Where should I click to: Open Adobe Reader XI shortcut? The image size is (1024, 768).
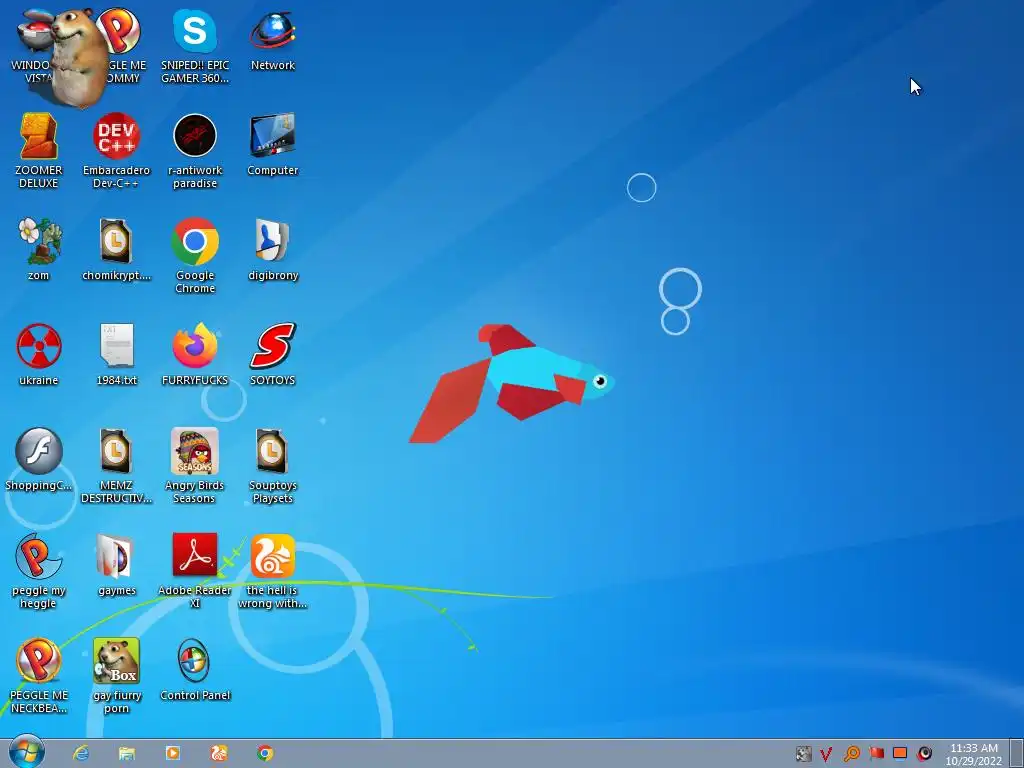pyautogui.click(x=195, y=571)
